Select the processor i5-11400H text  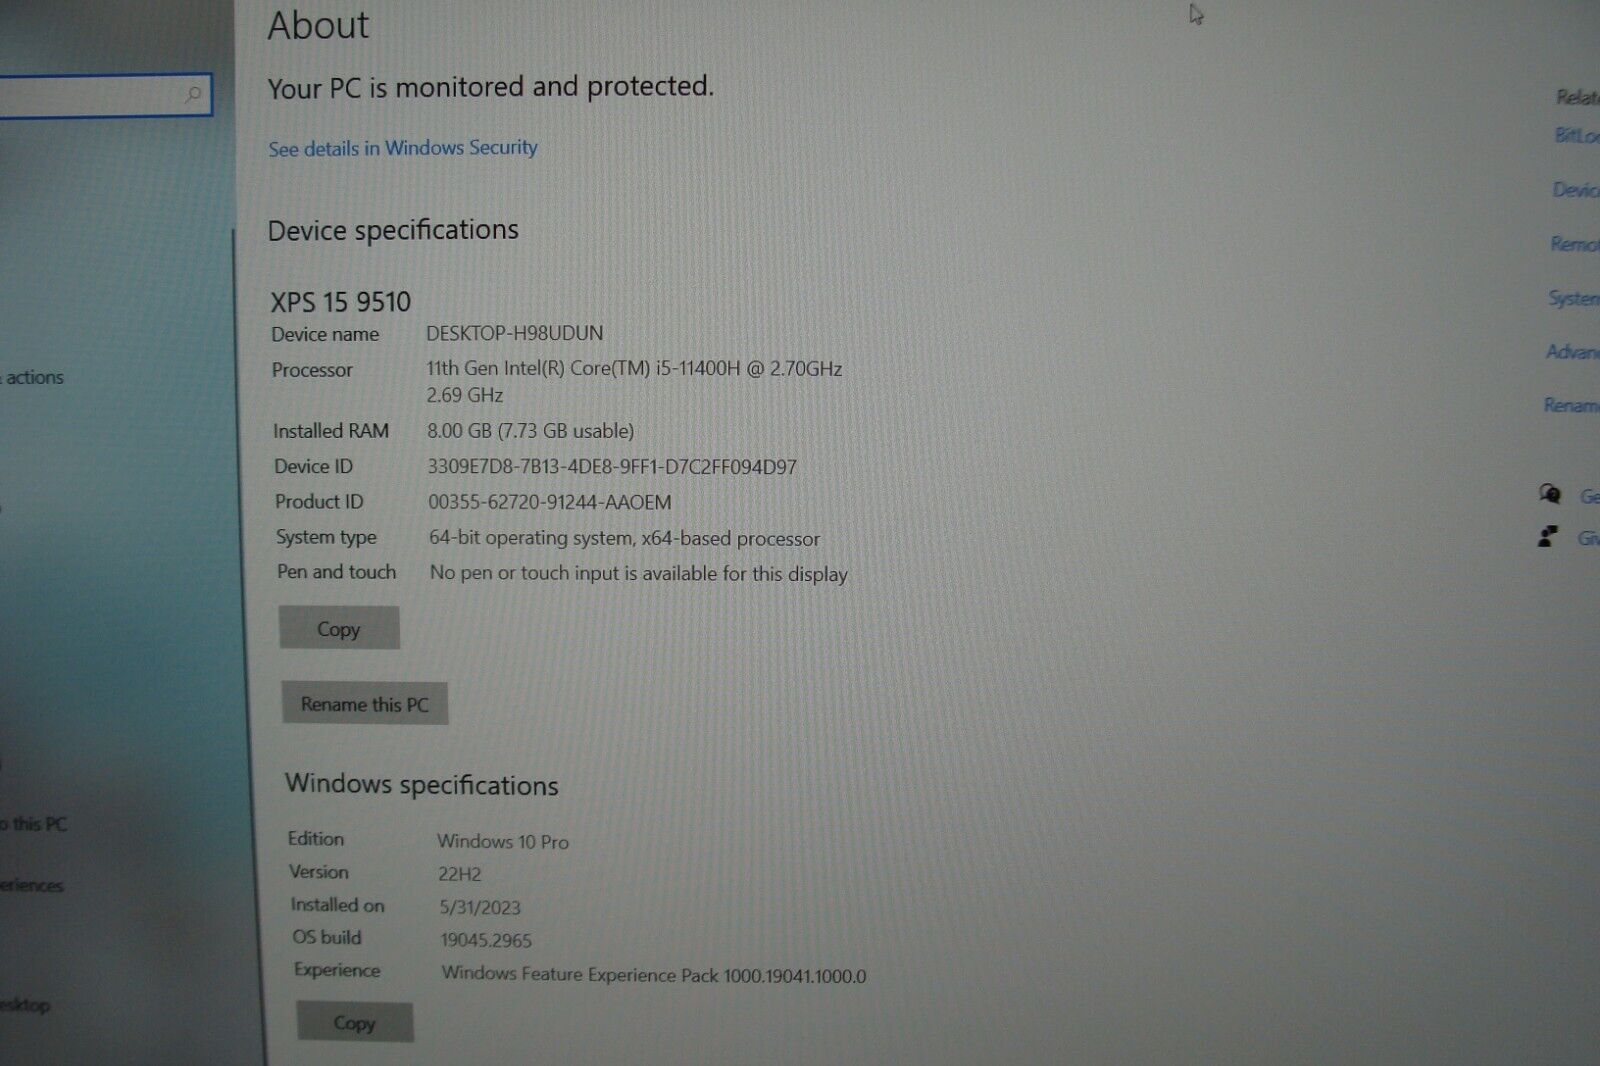point(634,381)
